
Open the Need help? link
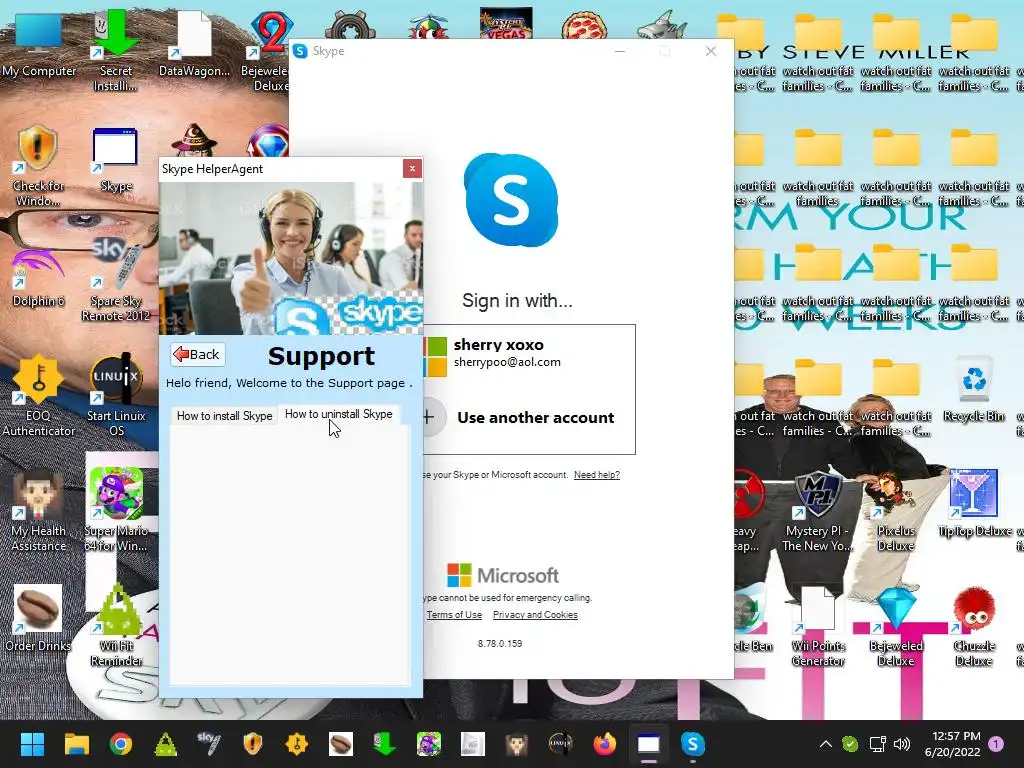click(x=596, y=475)
